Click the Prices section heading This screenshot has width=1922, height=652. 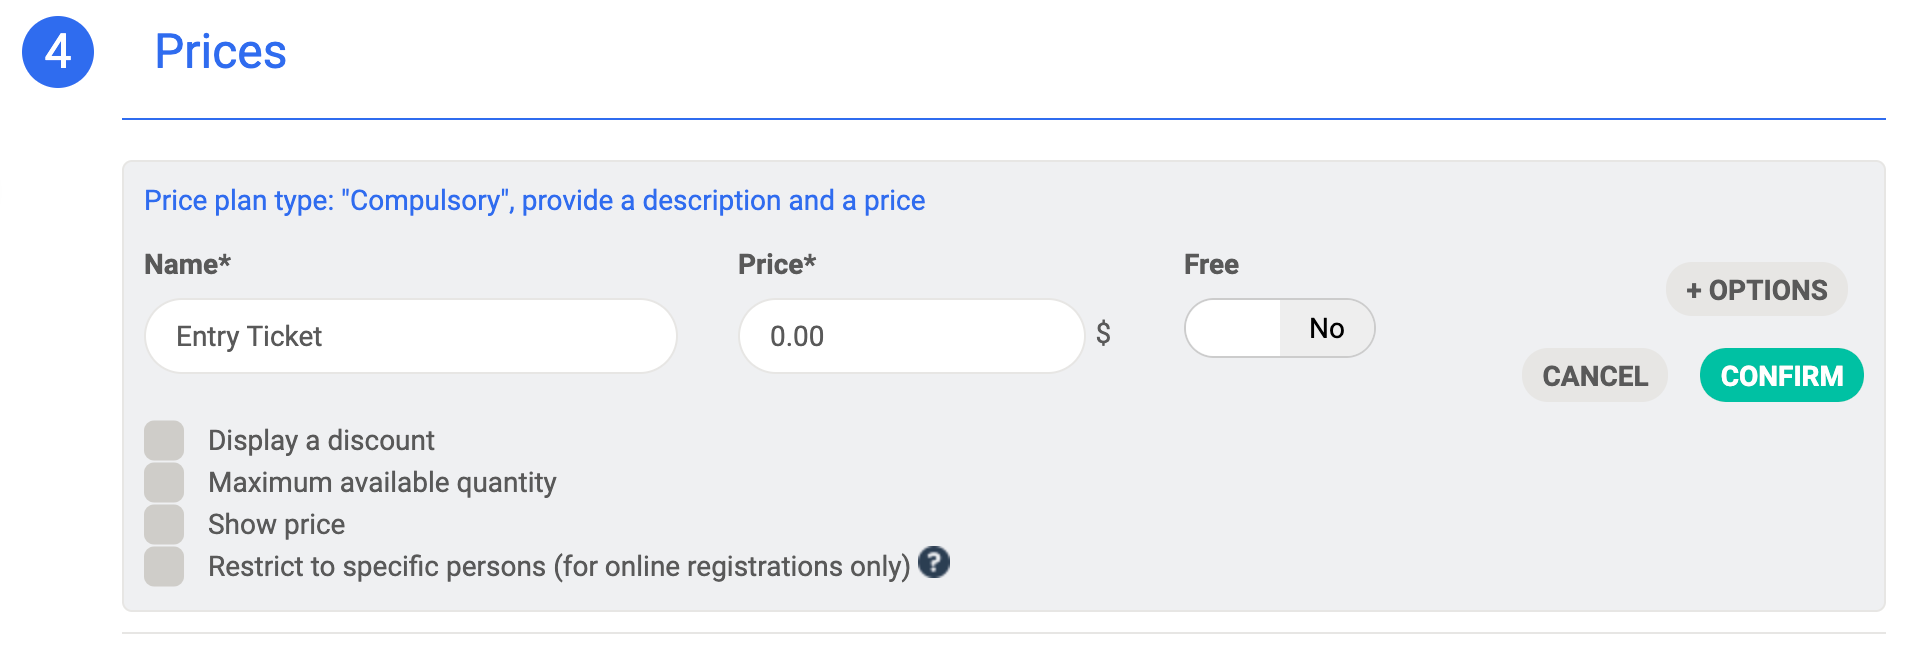(x=220, y=52)
